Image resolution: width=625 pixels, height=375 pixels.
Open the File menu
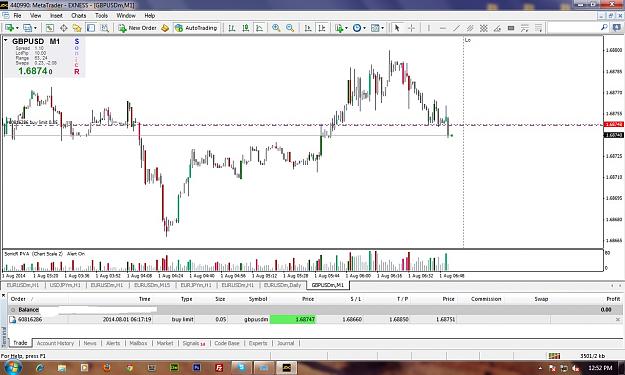click(x=17, y=16)
